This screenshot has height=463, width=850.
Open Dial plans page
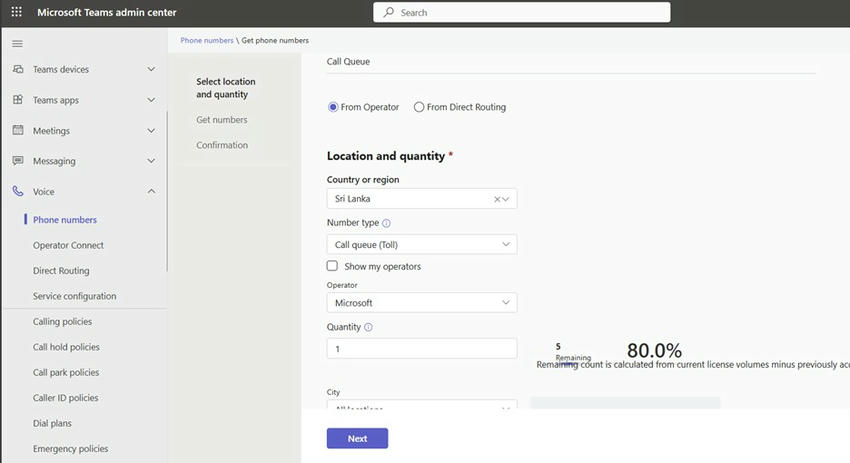[x=52, y=423]
